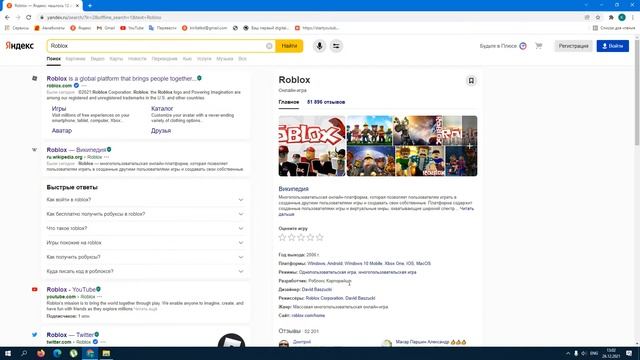Click the Chrome taskbar icon
The image size is (640, 360).
(x=90, y=353)
